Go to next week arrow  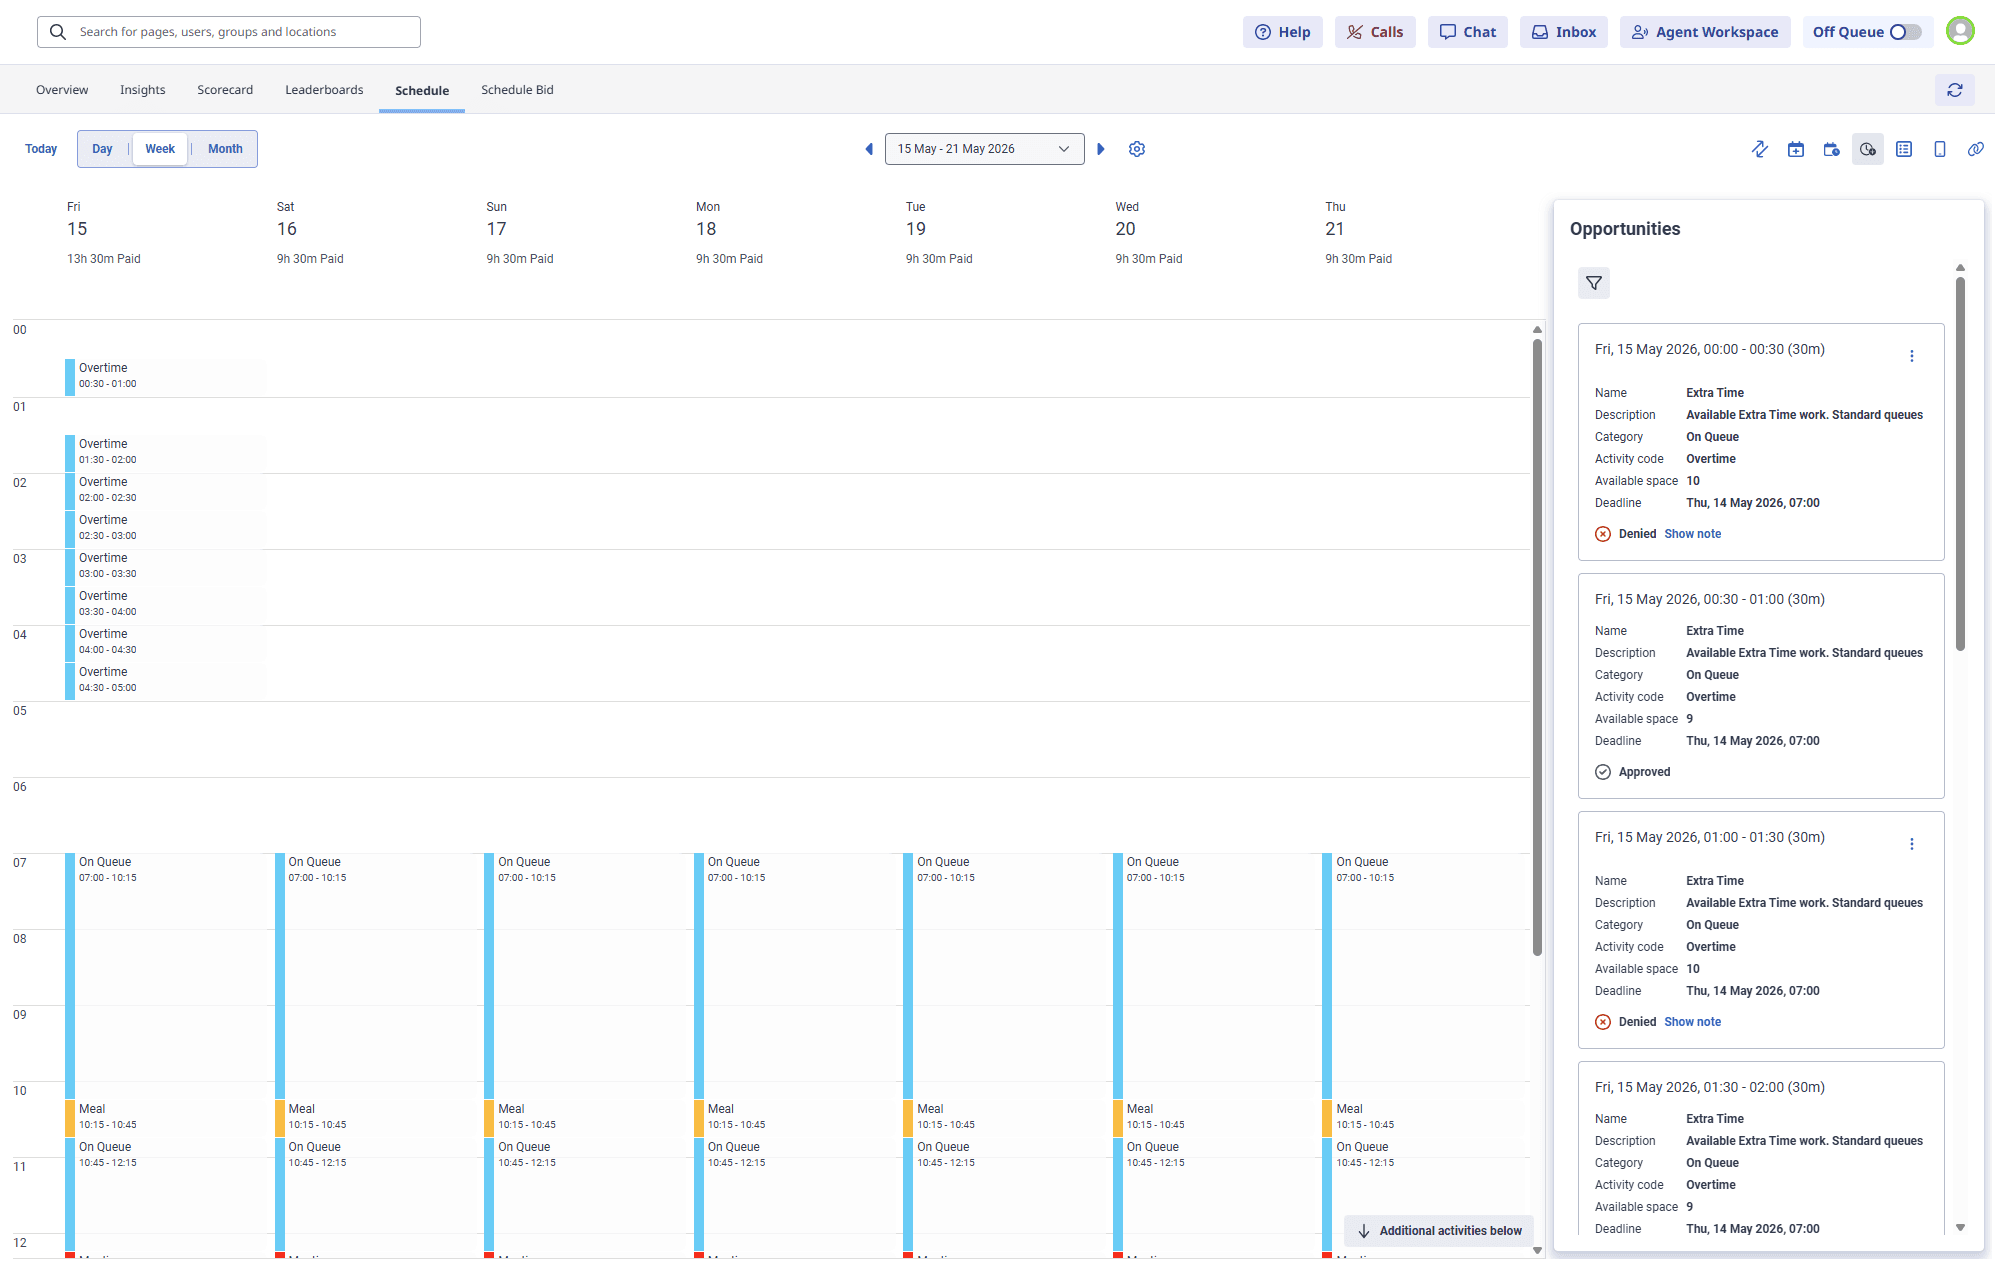(x=1101, y=149)
